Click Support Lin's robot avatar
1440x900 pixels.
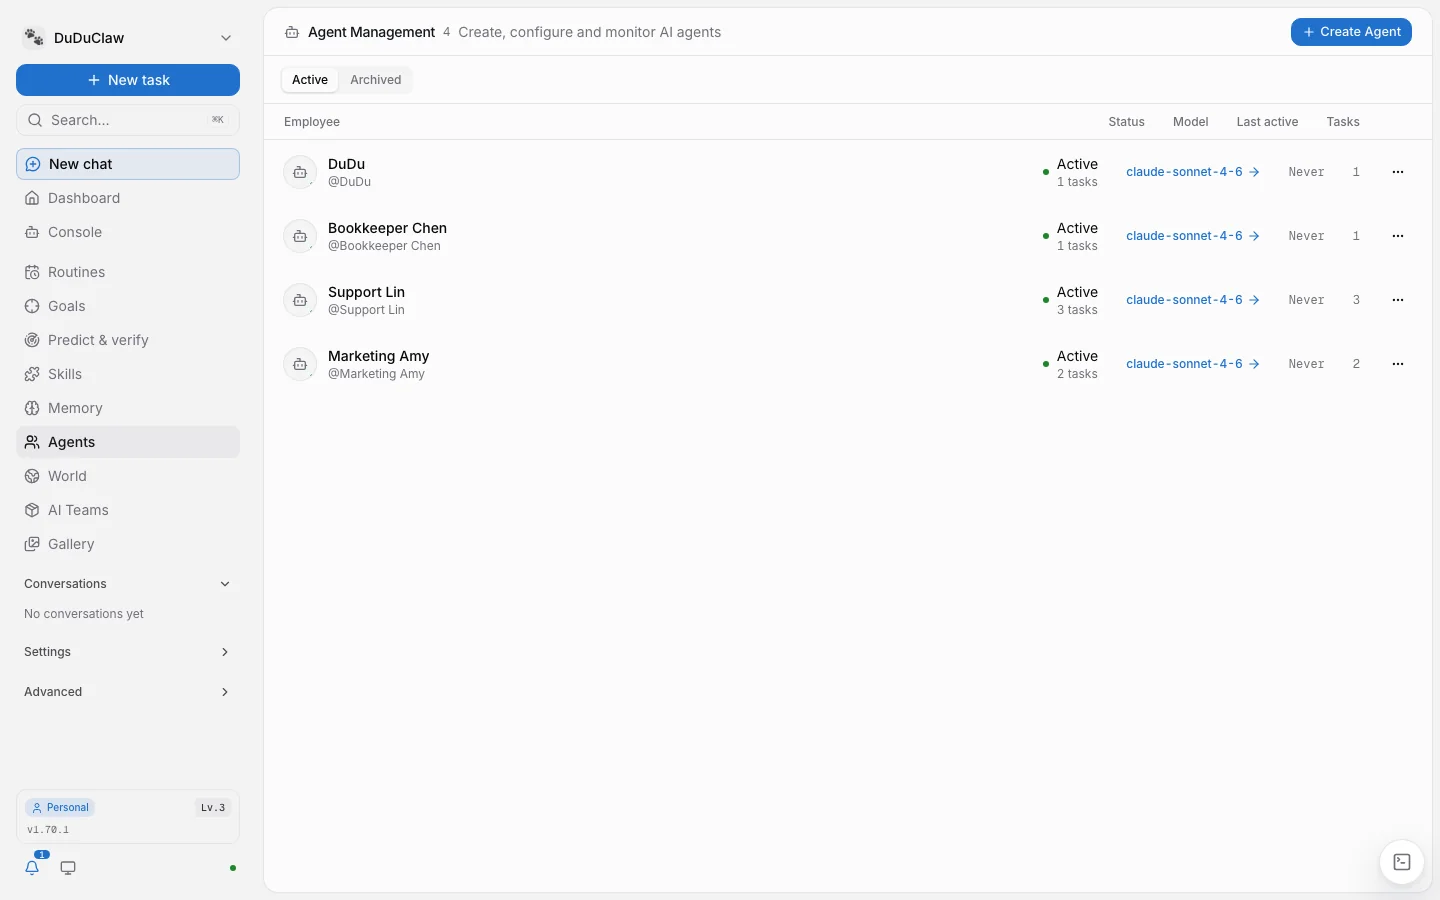(300, 300)
